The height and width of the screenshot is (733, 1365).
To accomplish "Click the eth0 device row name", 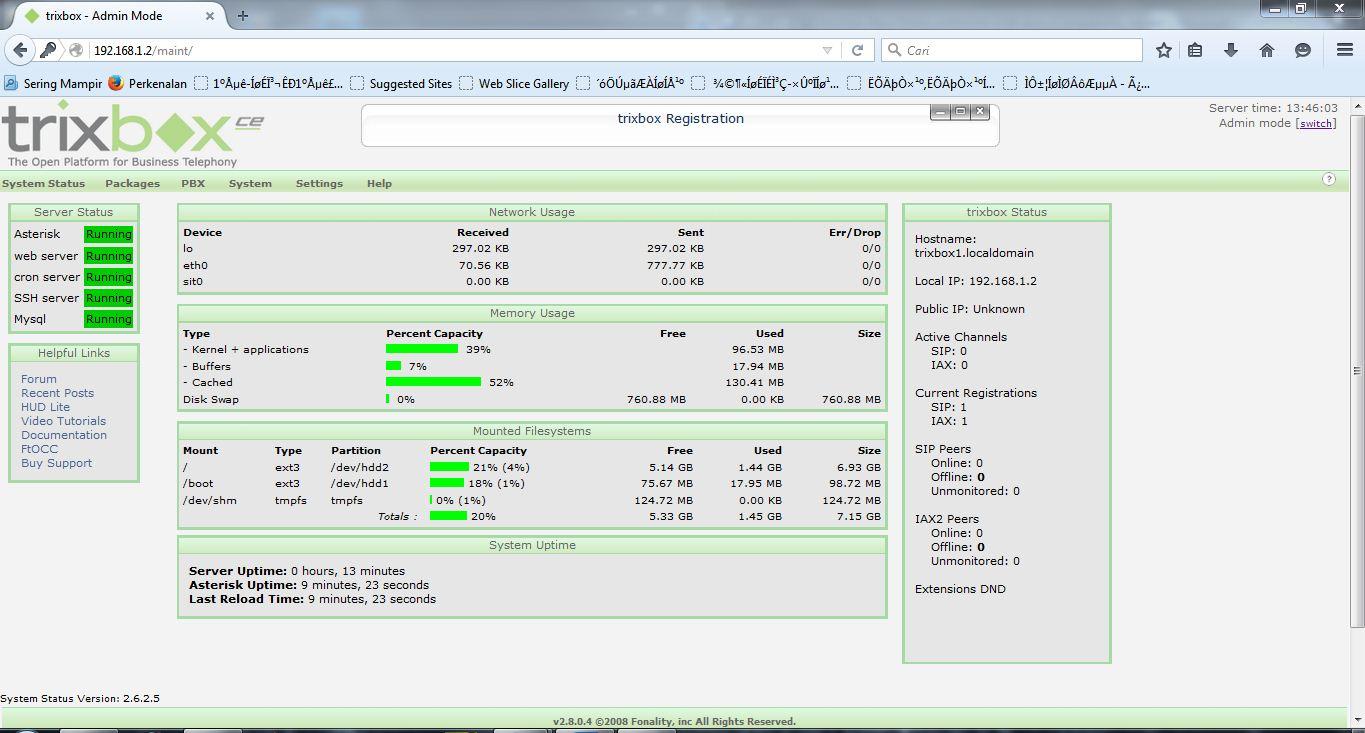I will (x=195, y=265).
